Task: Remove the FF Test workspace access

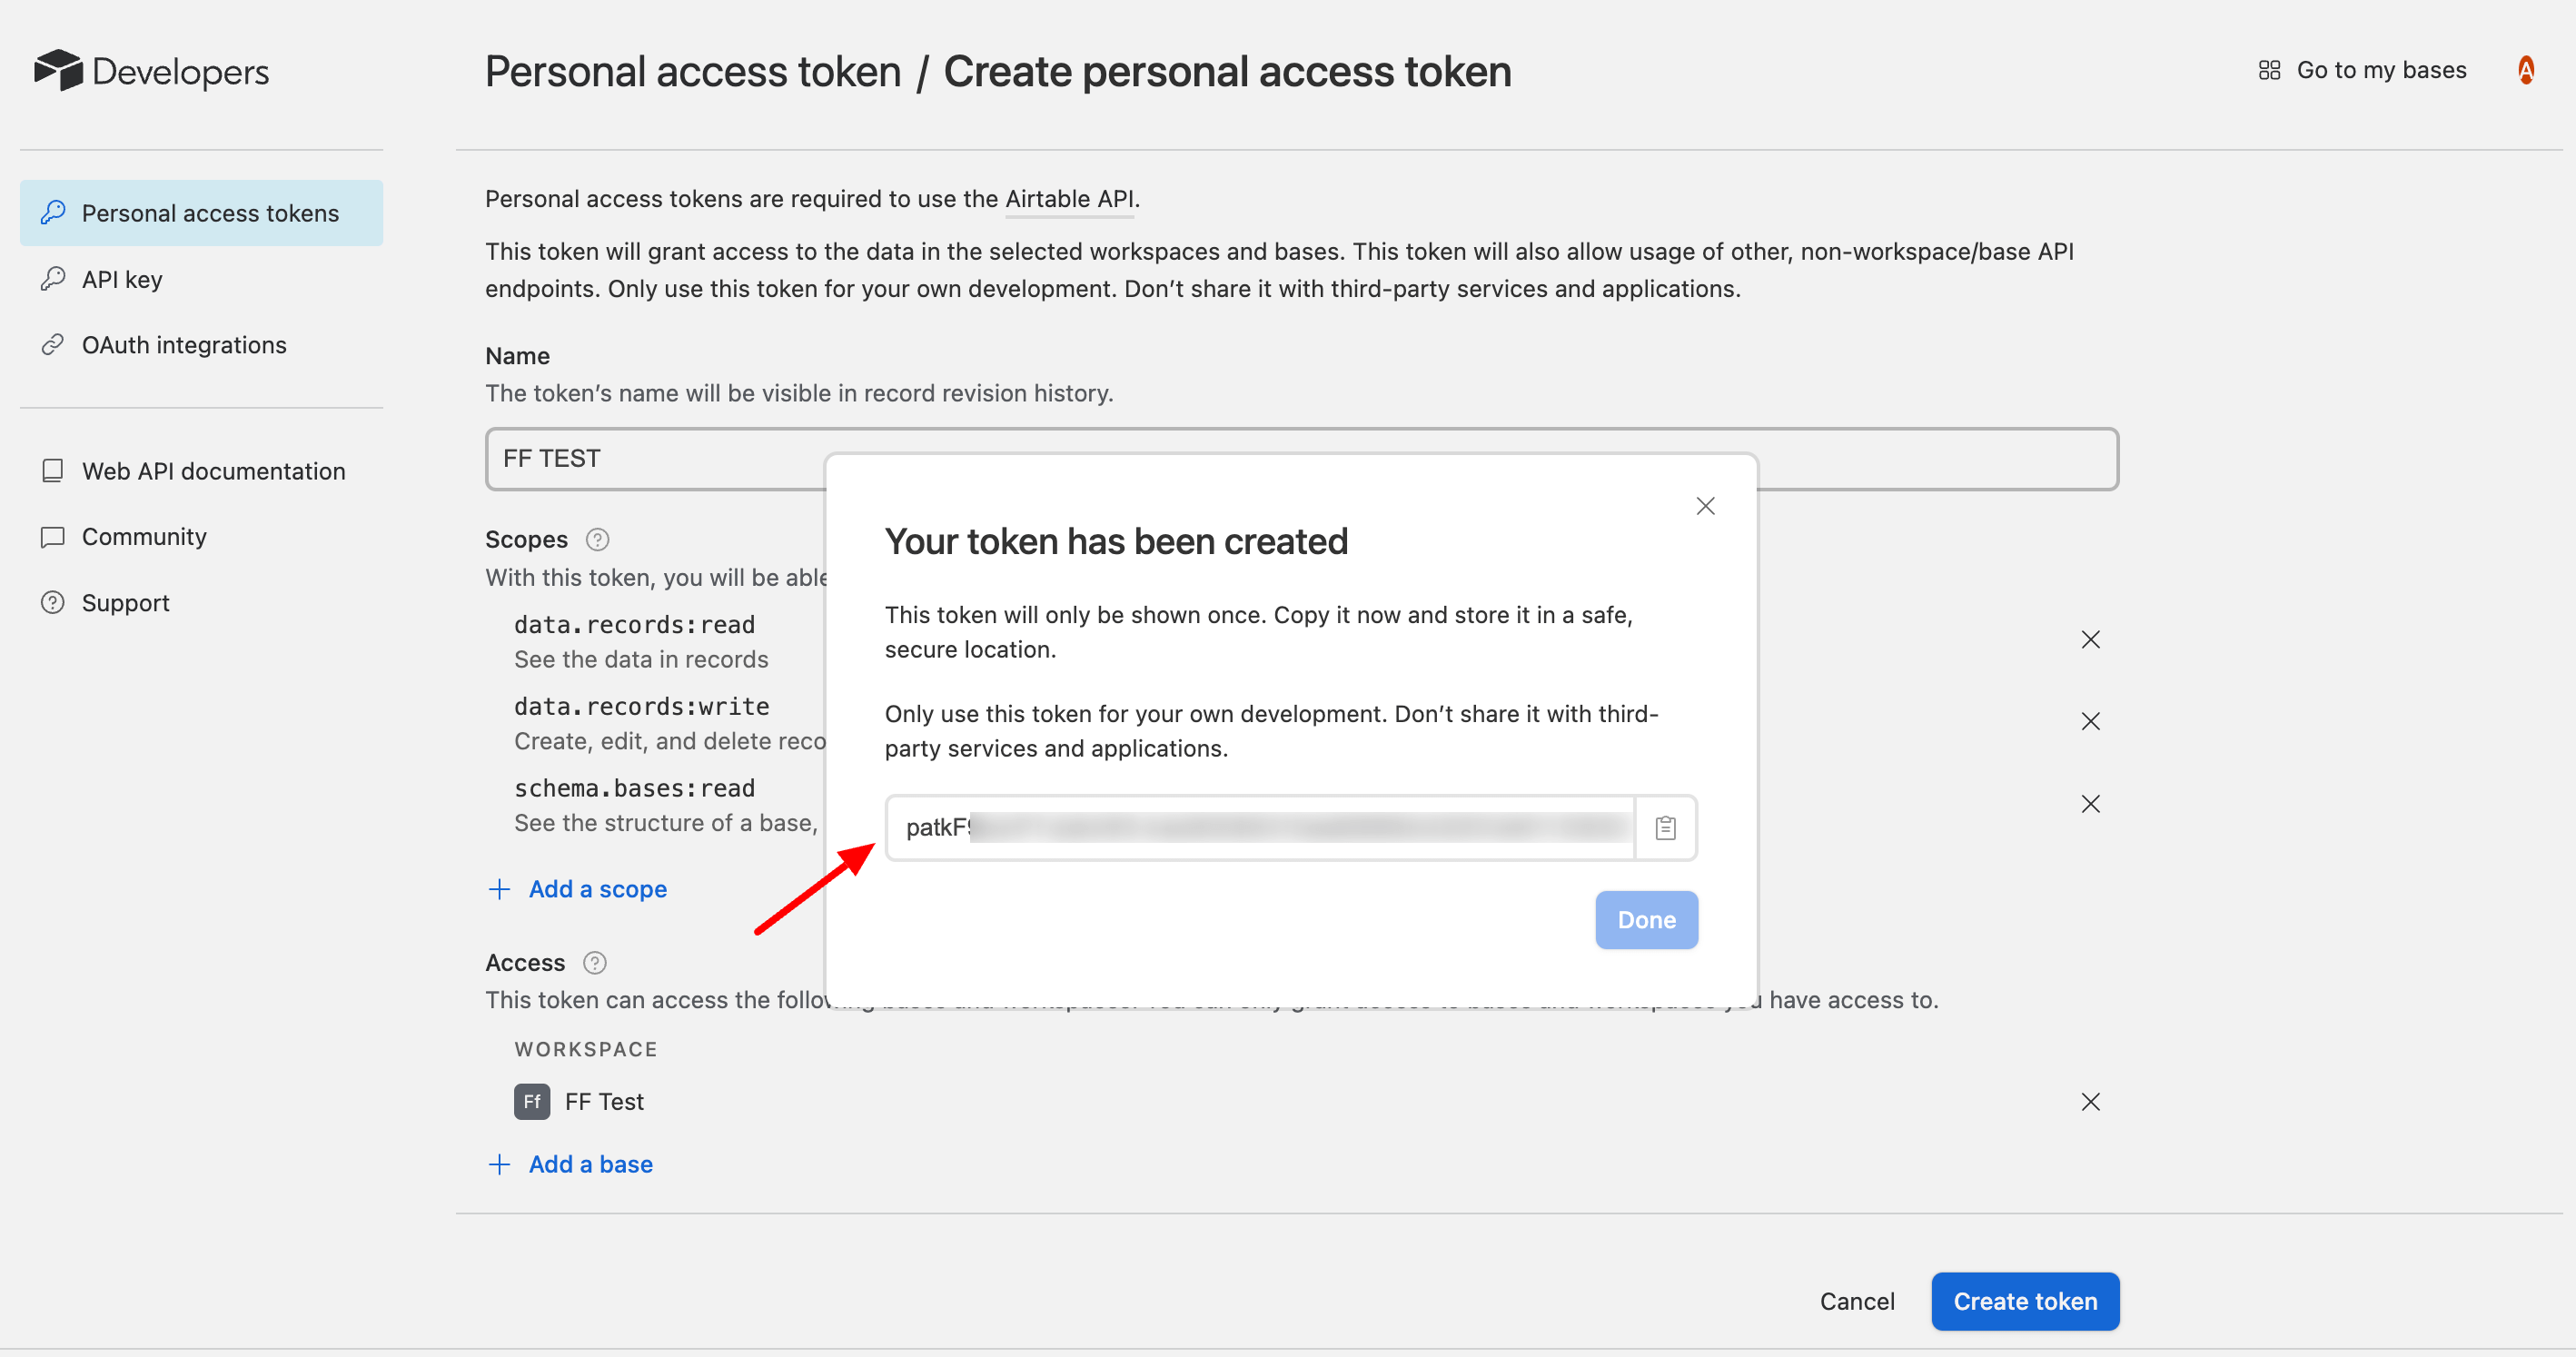Action: 2090,1102
